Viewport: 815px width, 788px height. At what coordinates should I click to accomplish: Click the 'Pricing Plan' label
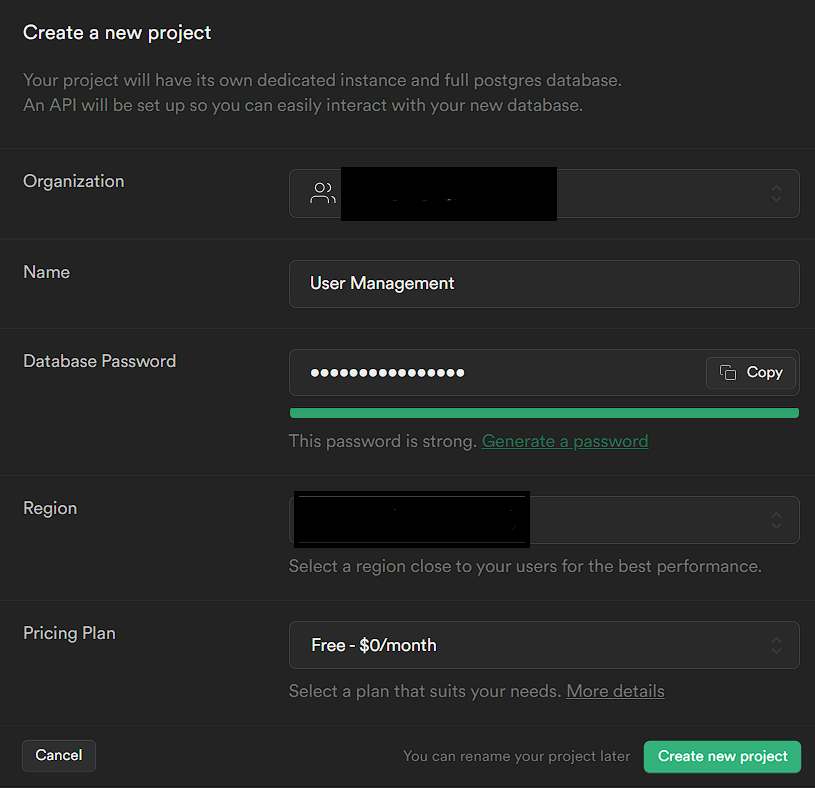click(70, 633)
